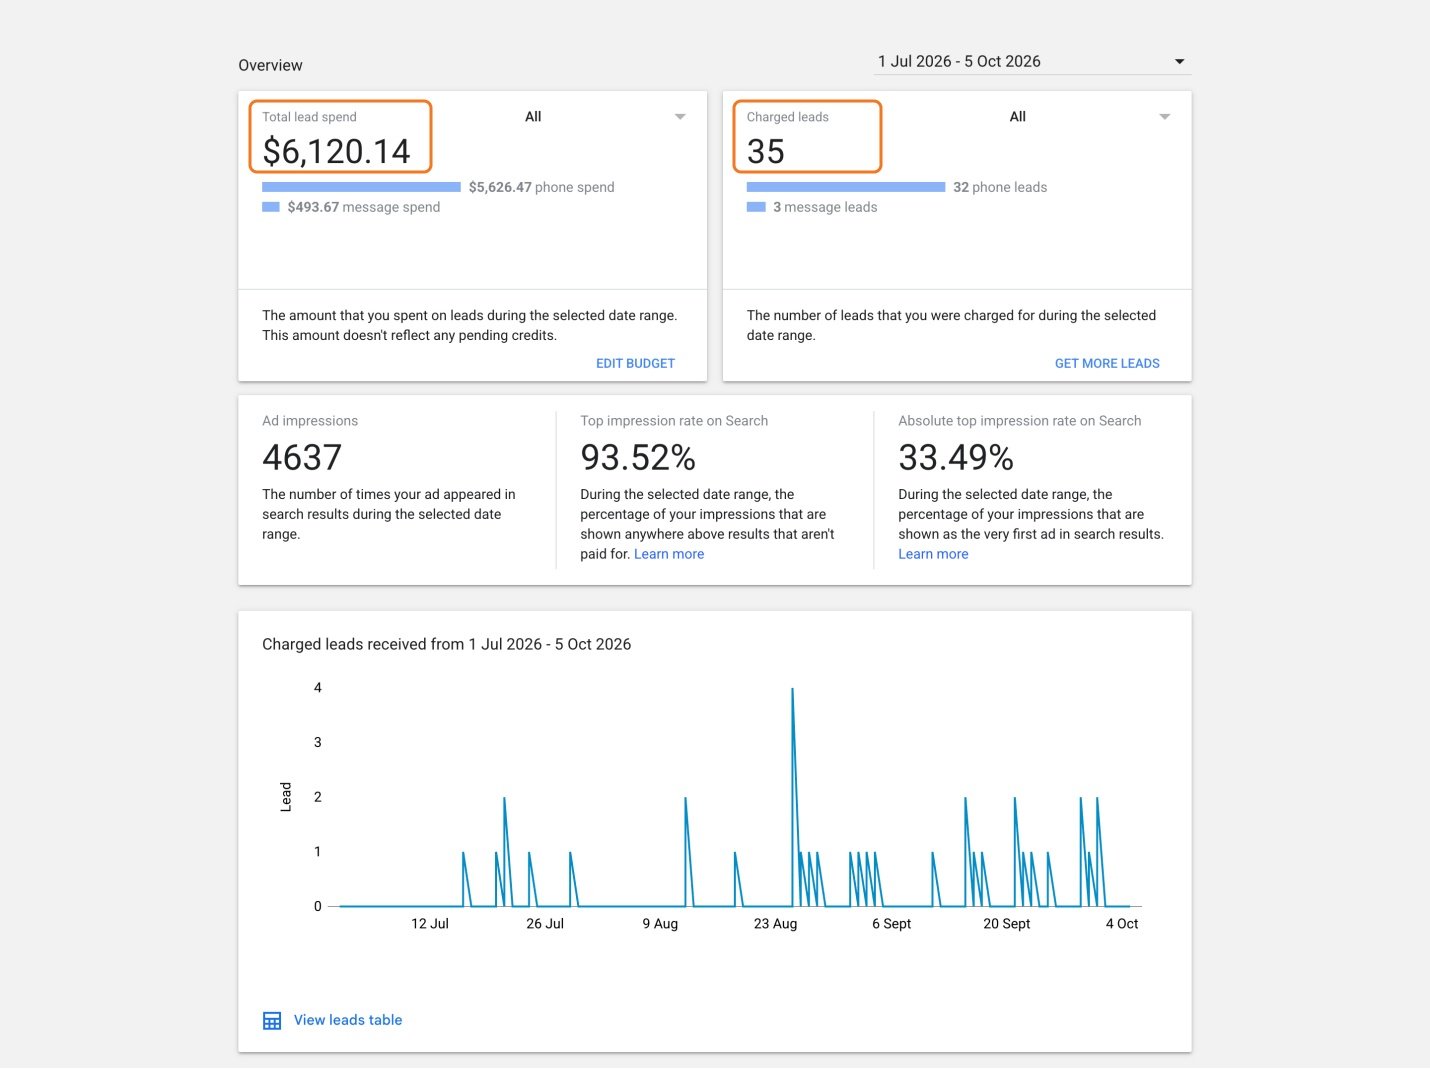
Task: Select the $6,120.14 total lead spend value
Action: point(336,151)
